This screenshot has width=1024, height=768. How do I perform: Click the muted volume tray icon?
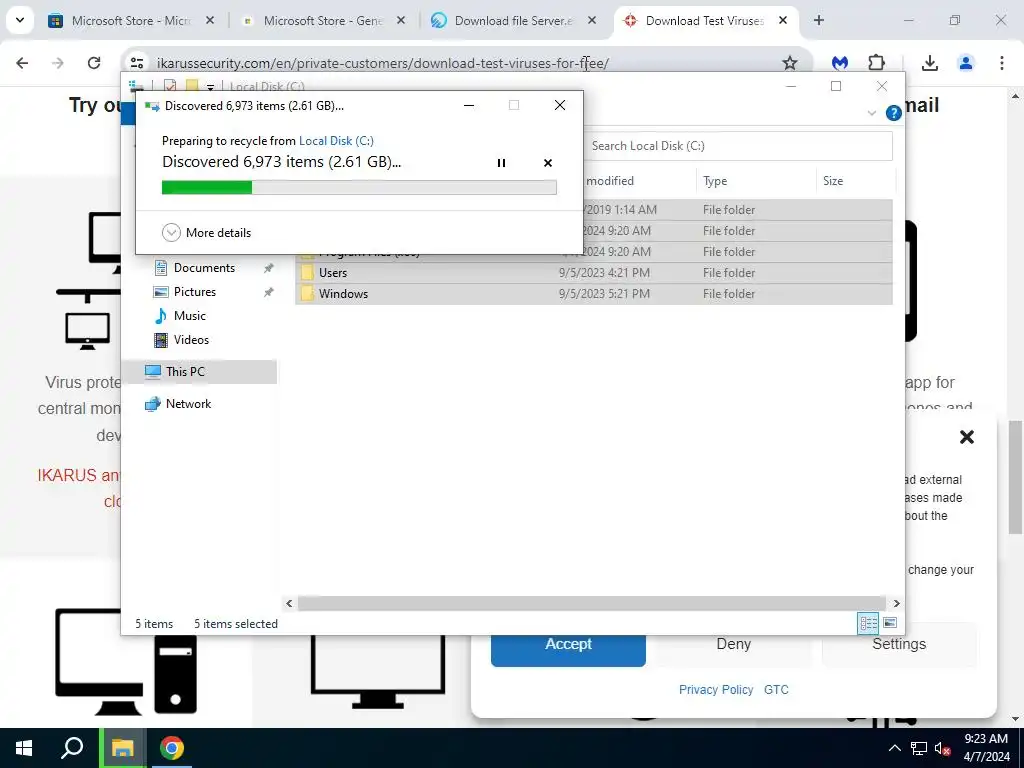coord(942,748)
